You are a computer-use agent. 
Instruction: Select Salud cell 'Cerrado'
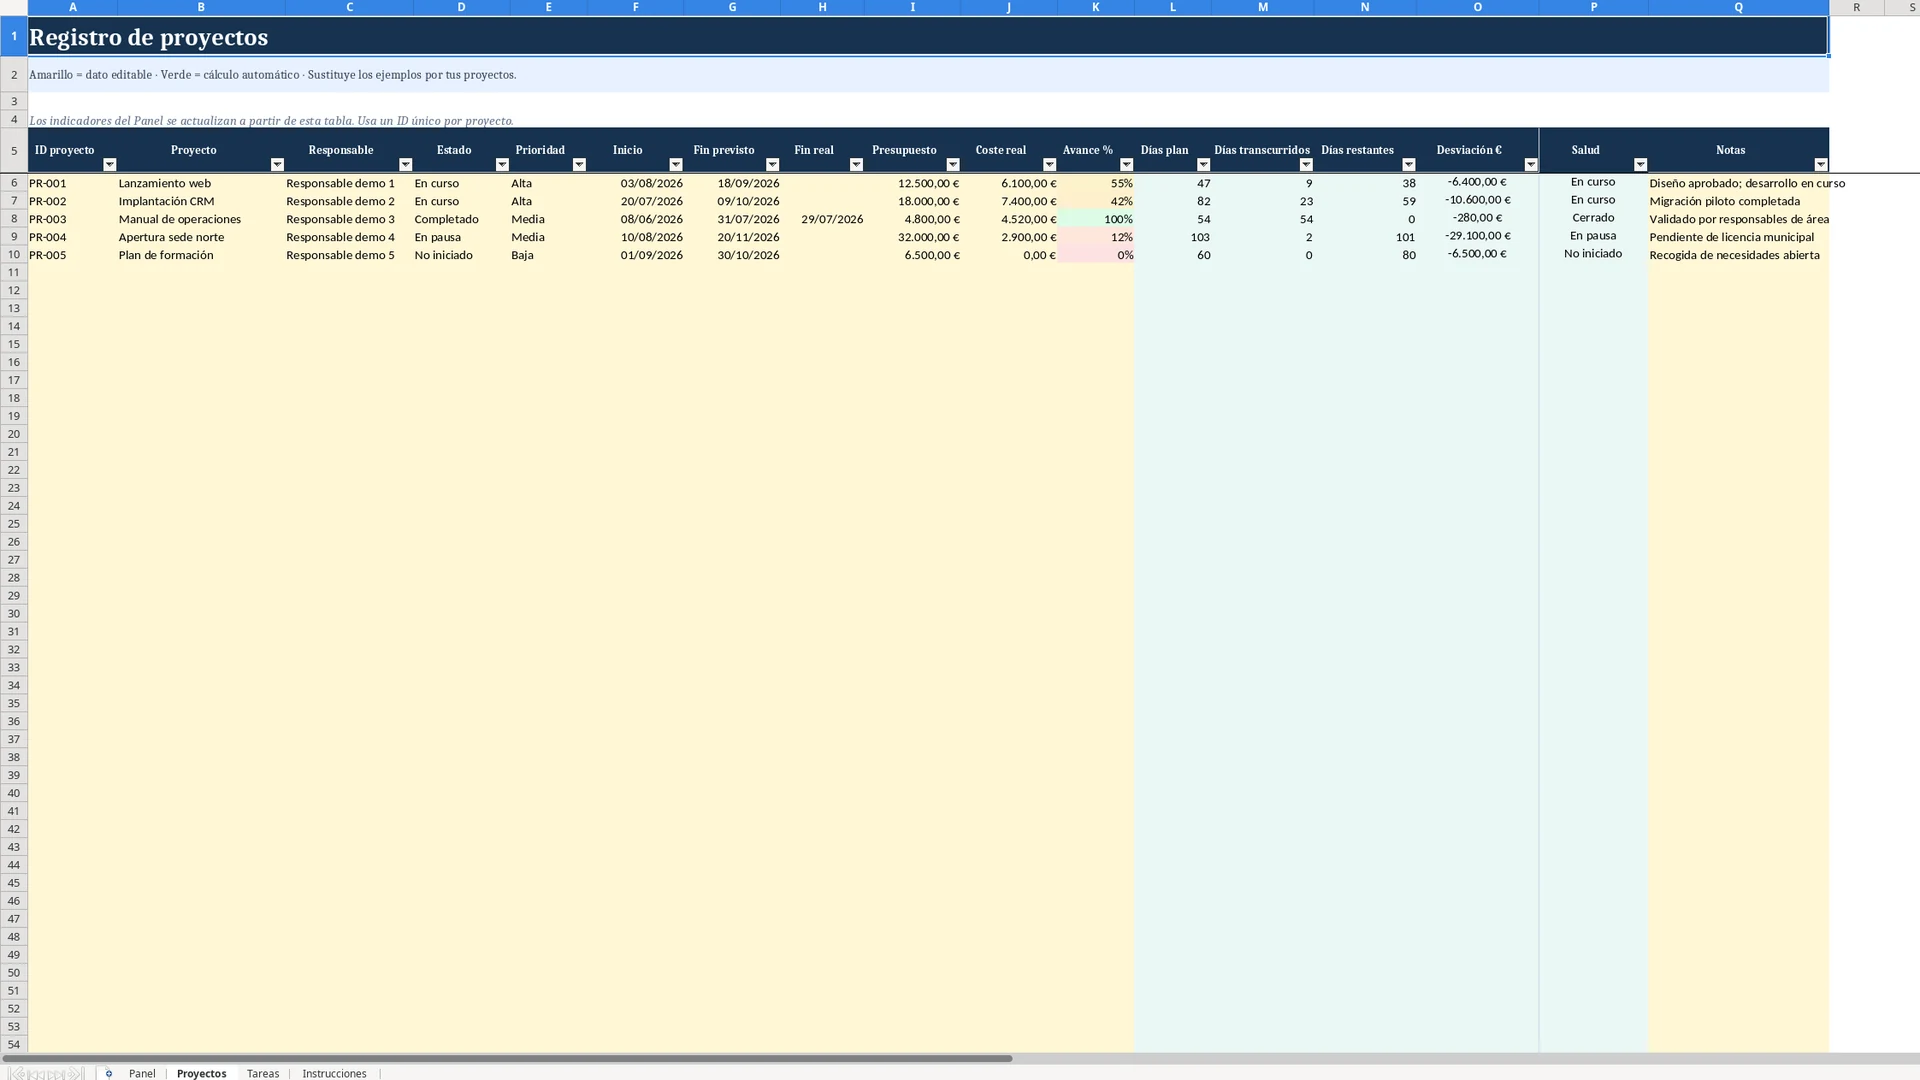tap(1593, 219)
